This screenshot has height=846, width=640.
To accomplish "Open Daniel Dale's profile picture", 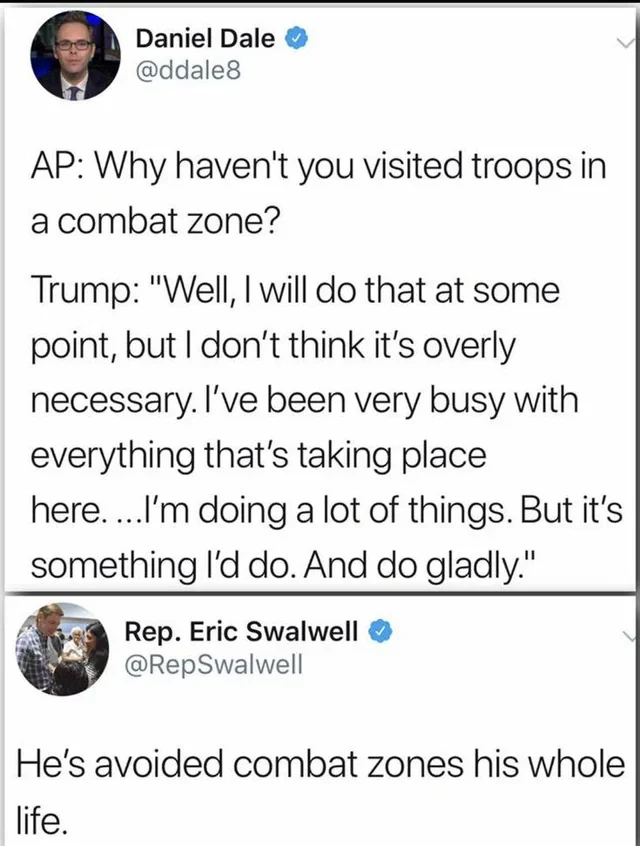I will pos(76,56).
